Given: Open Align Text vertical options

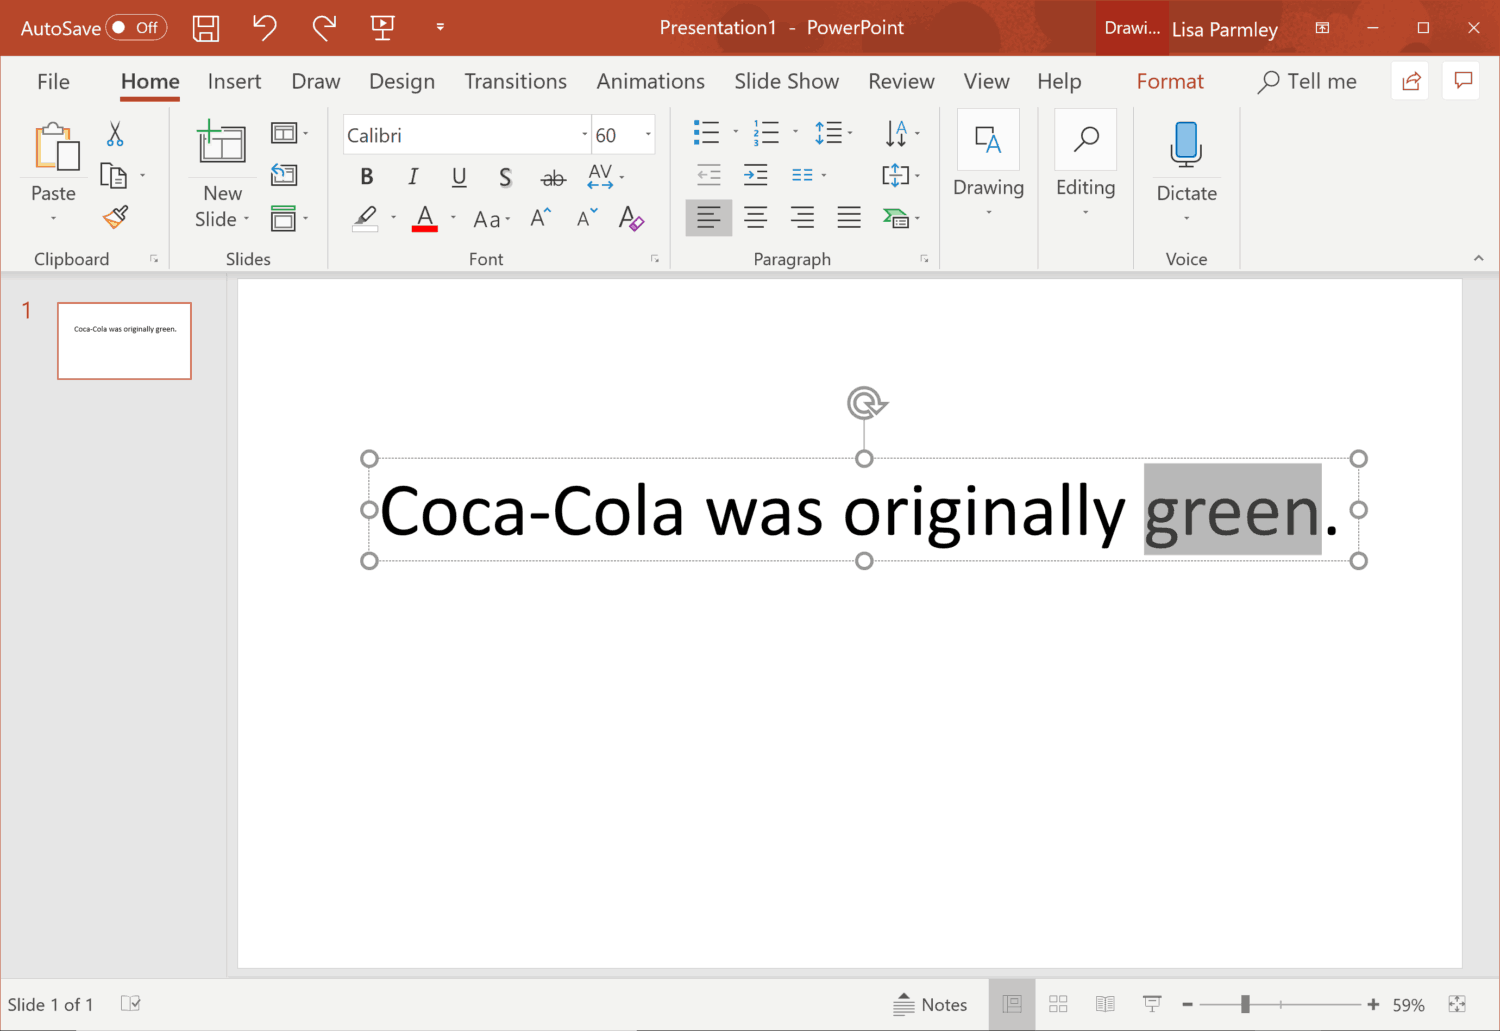Looking at the screenshot, I should (900, 175).
